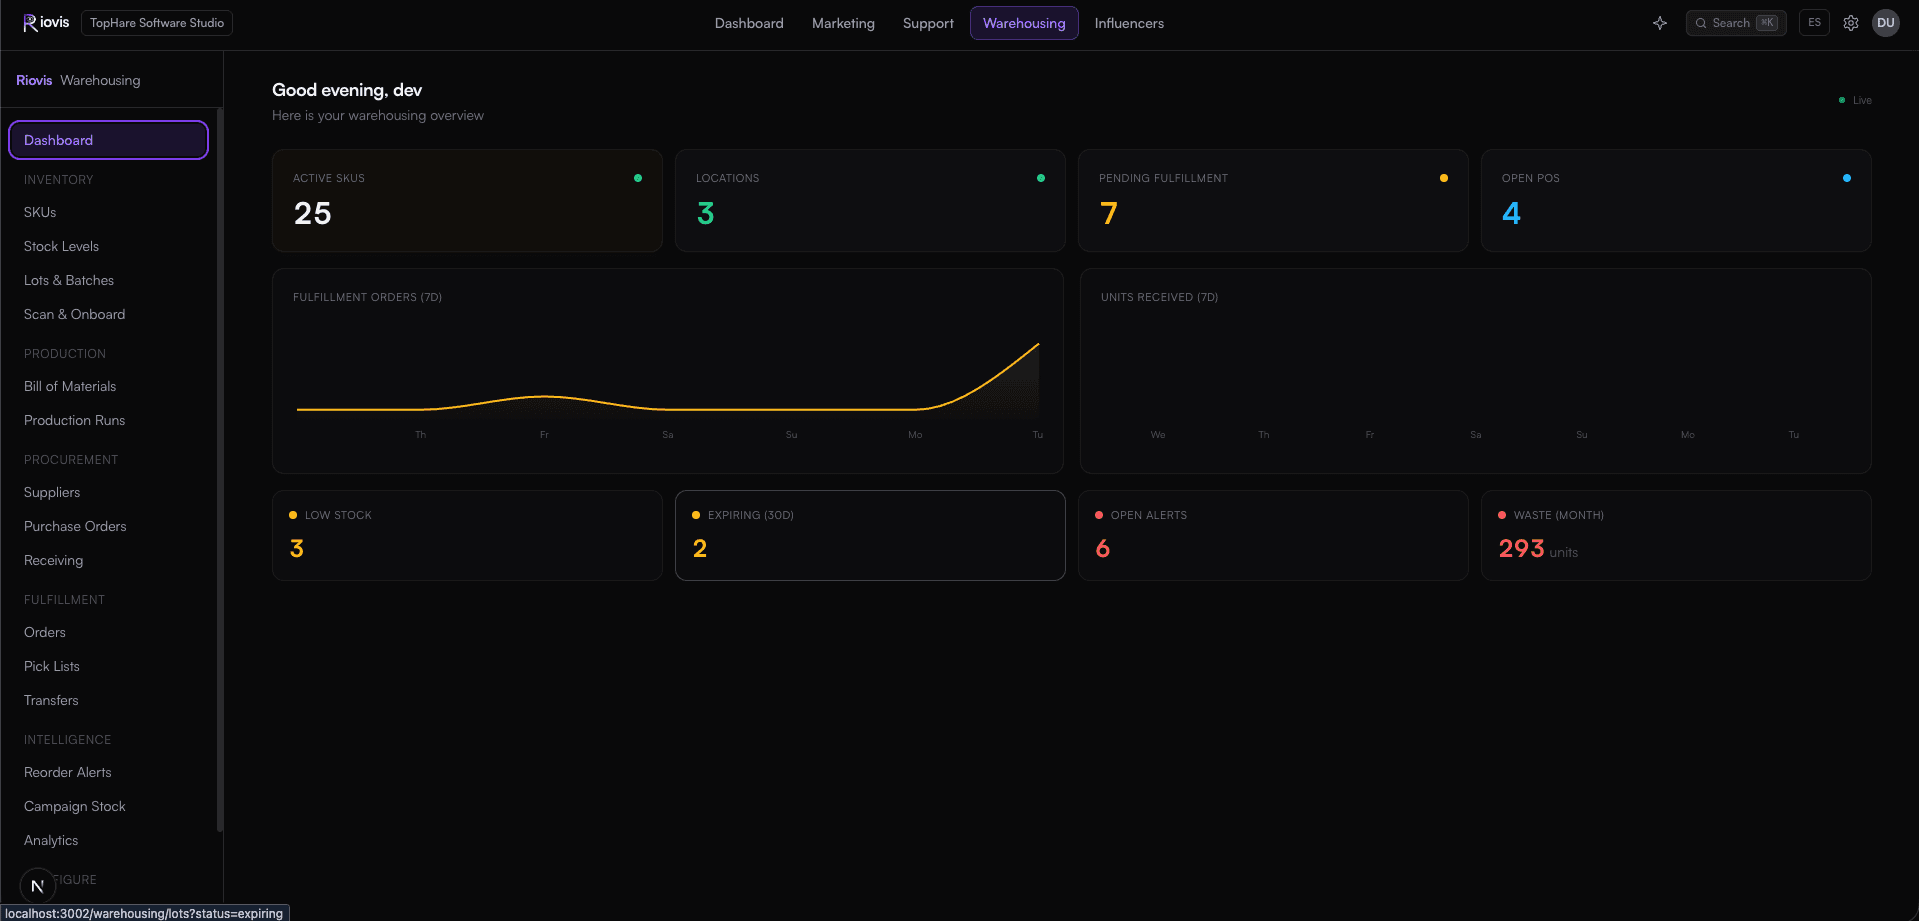Open Reorder Alerts in sidebar
The width and height of the screenshot is (1919, 921).
pyautogui.click(x=68, y=772)
